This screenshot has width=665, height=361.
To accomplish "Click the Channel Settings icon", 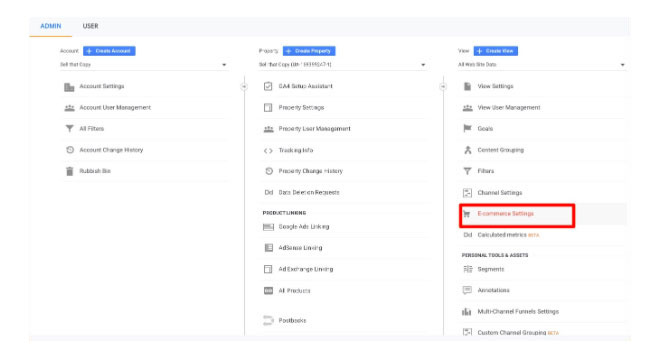I will pos(467,193).
